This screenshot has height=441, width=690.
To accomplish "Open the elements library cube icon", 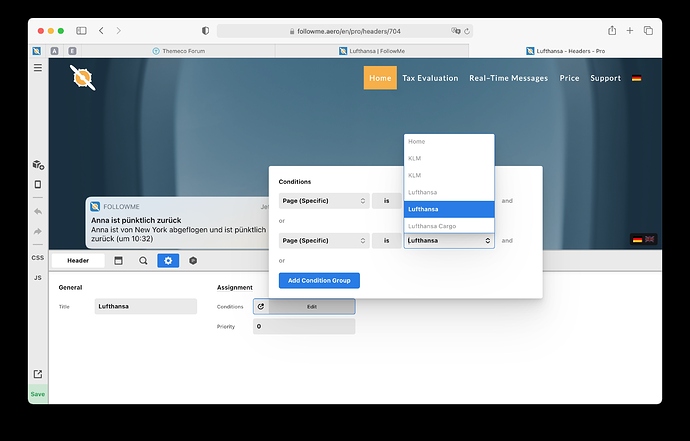I will pos(38,165).
